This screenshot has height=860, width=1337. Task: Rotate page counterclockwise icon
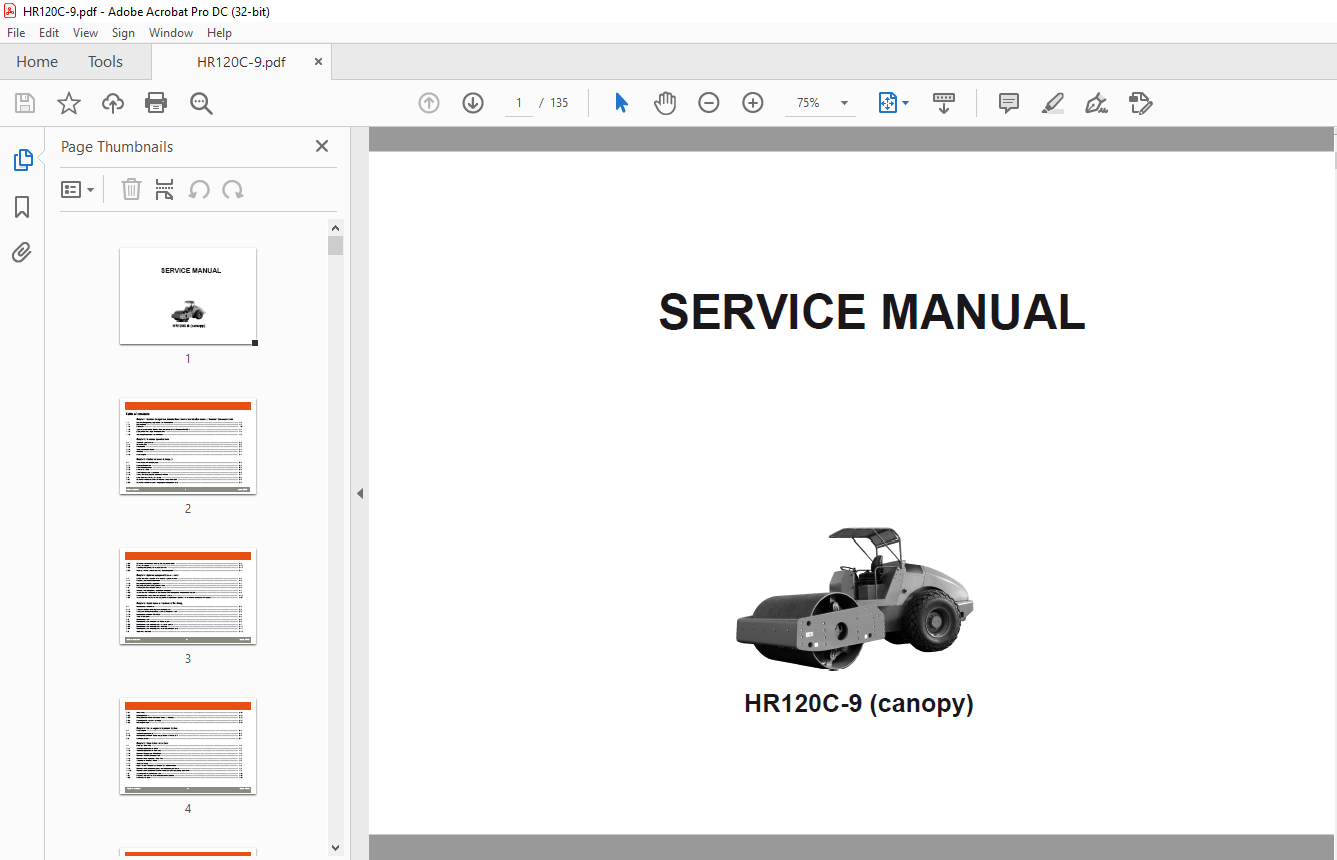tap(199, 189)
